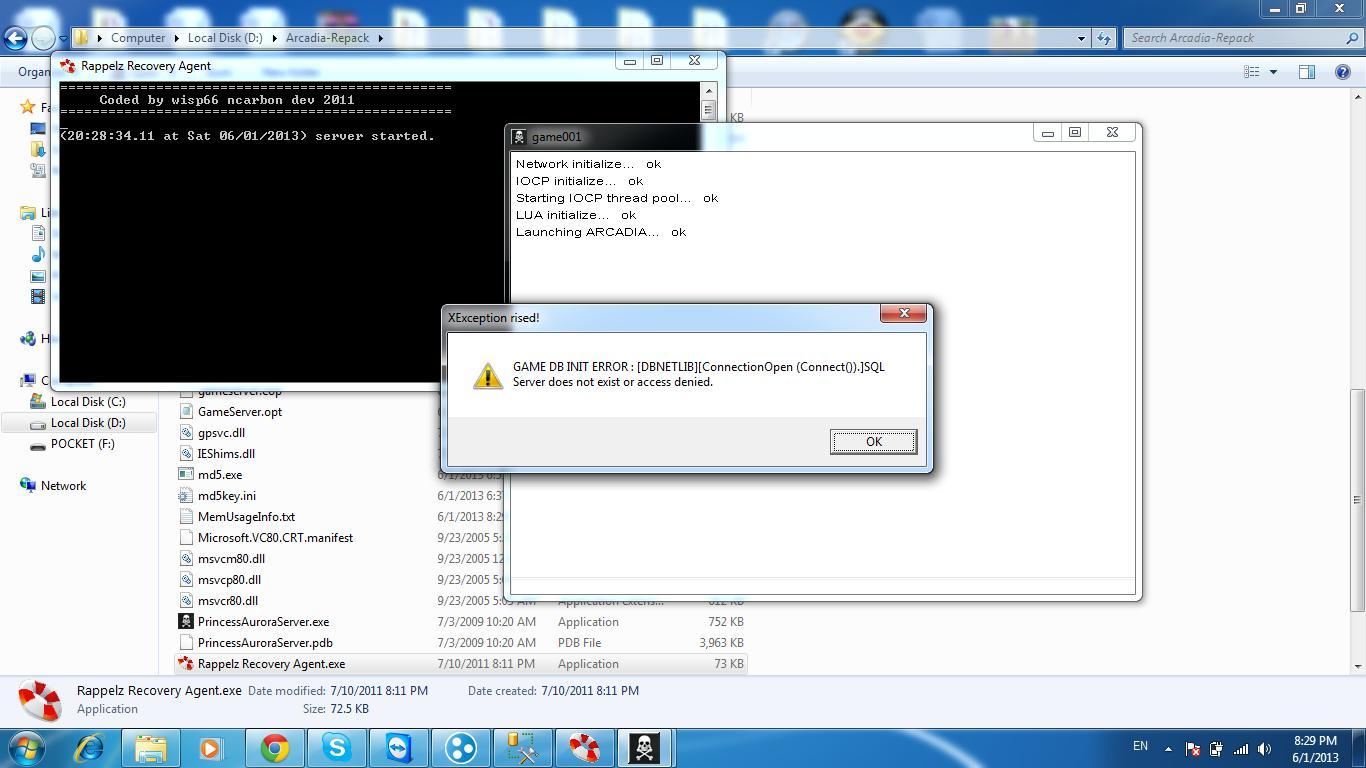Close the XException rised dialog
The width and height of the screenshot is (1366, 768).
(904, 314)
